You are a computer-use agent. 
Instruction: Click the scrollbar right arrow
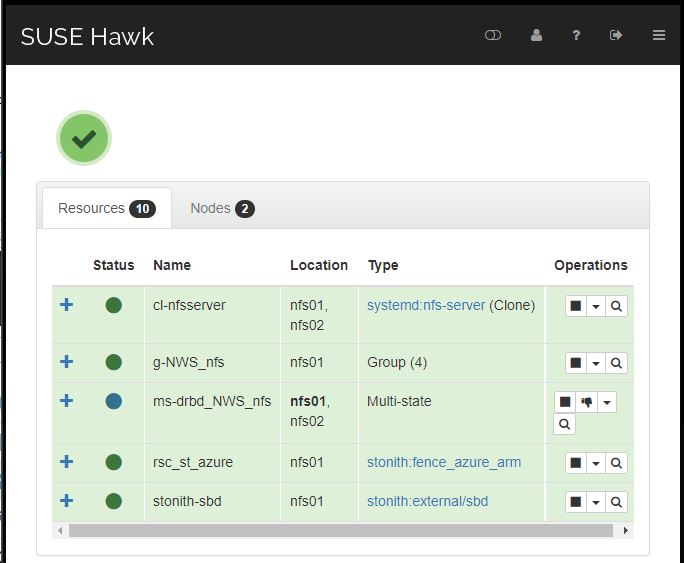tap(626, 530)
